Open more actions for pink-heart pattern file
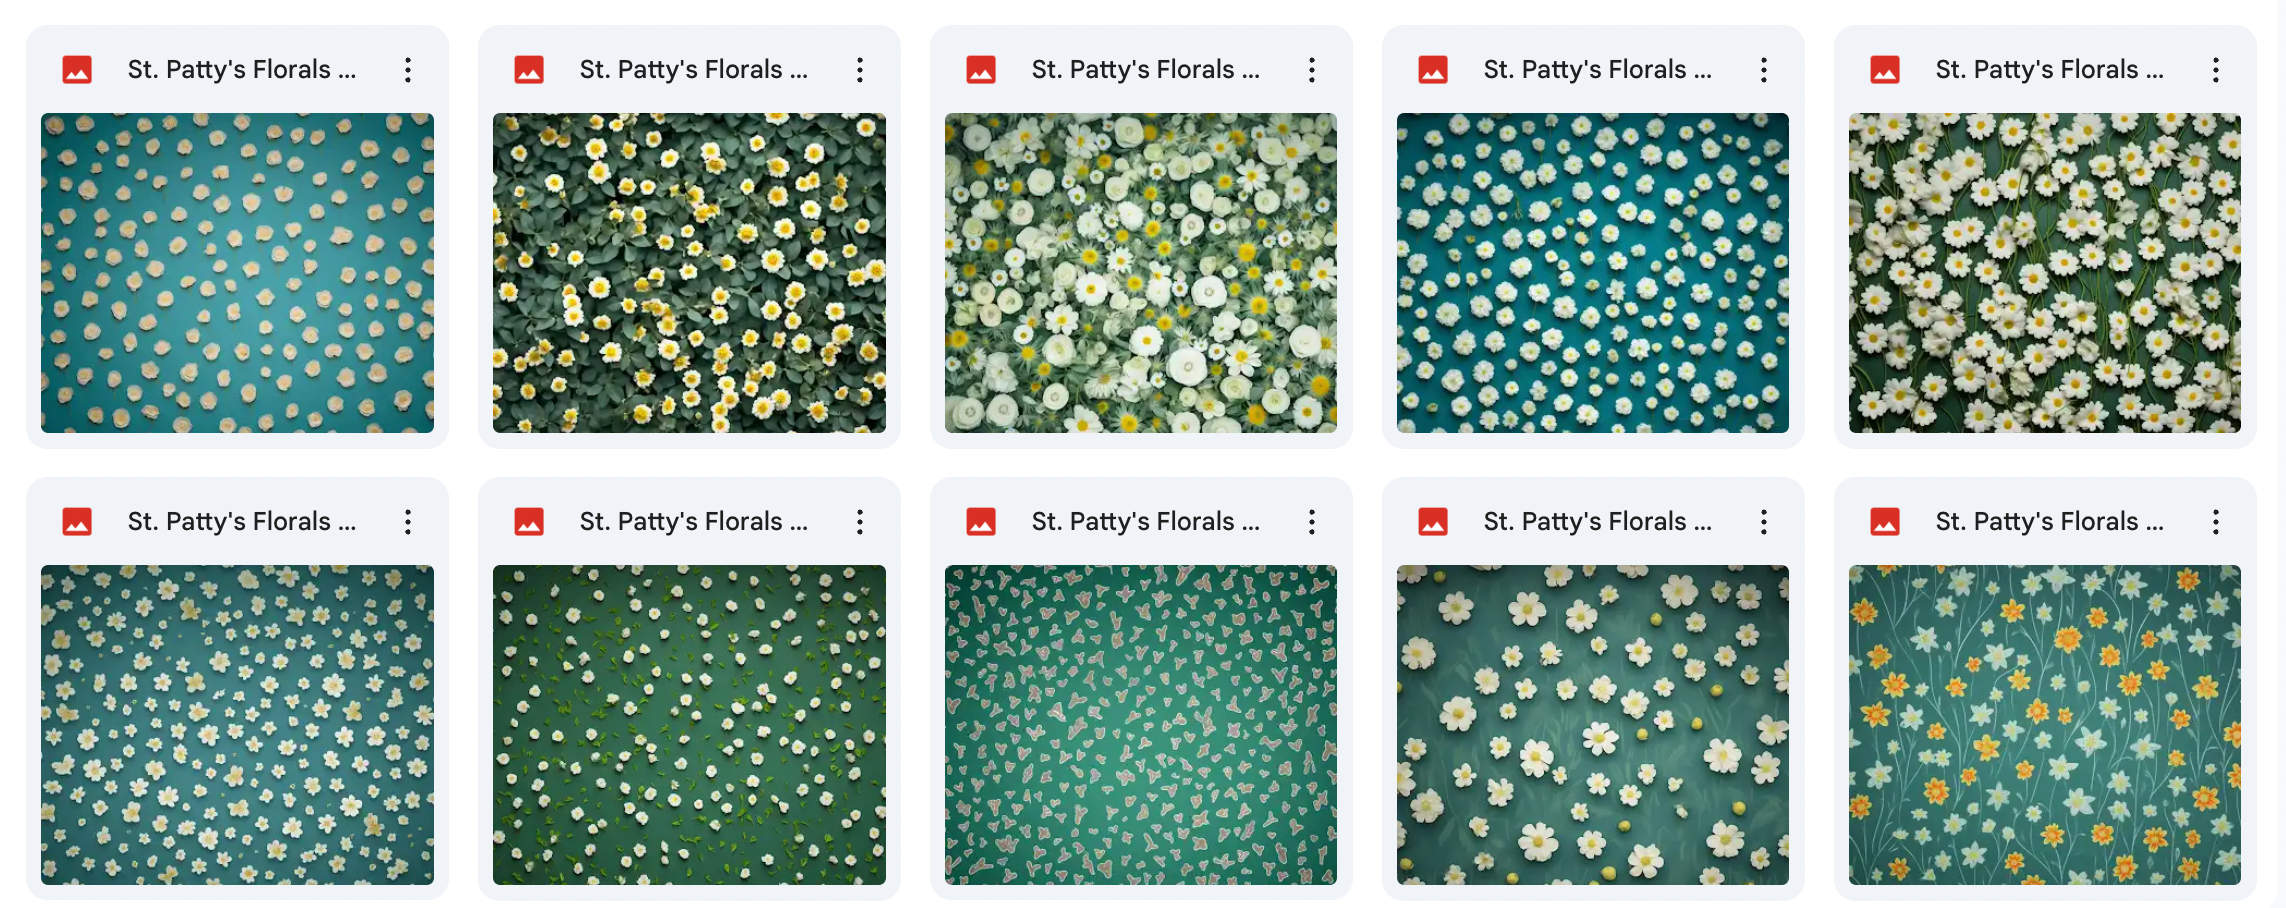 click(1312, 522)
